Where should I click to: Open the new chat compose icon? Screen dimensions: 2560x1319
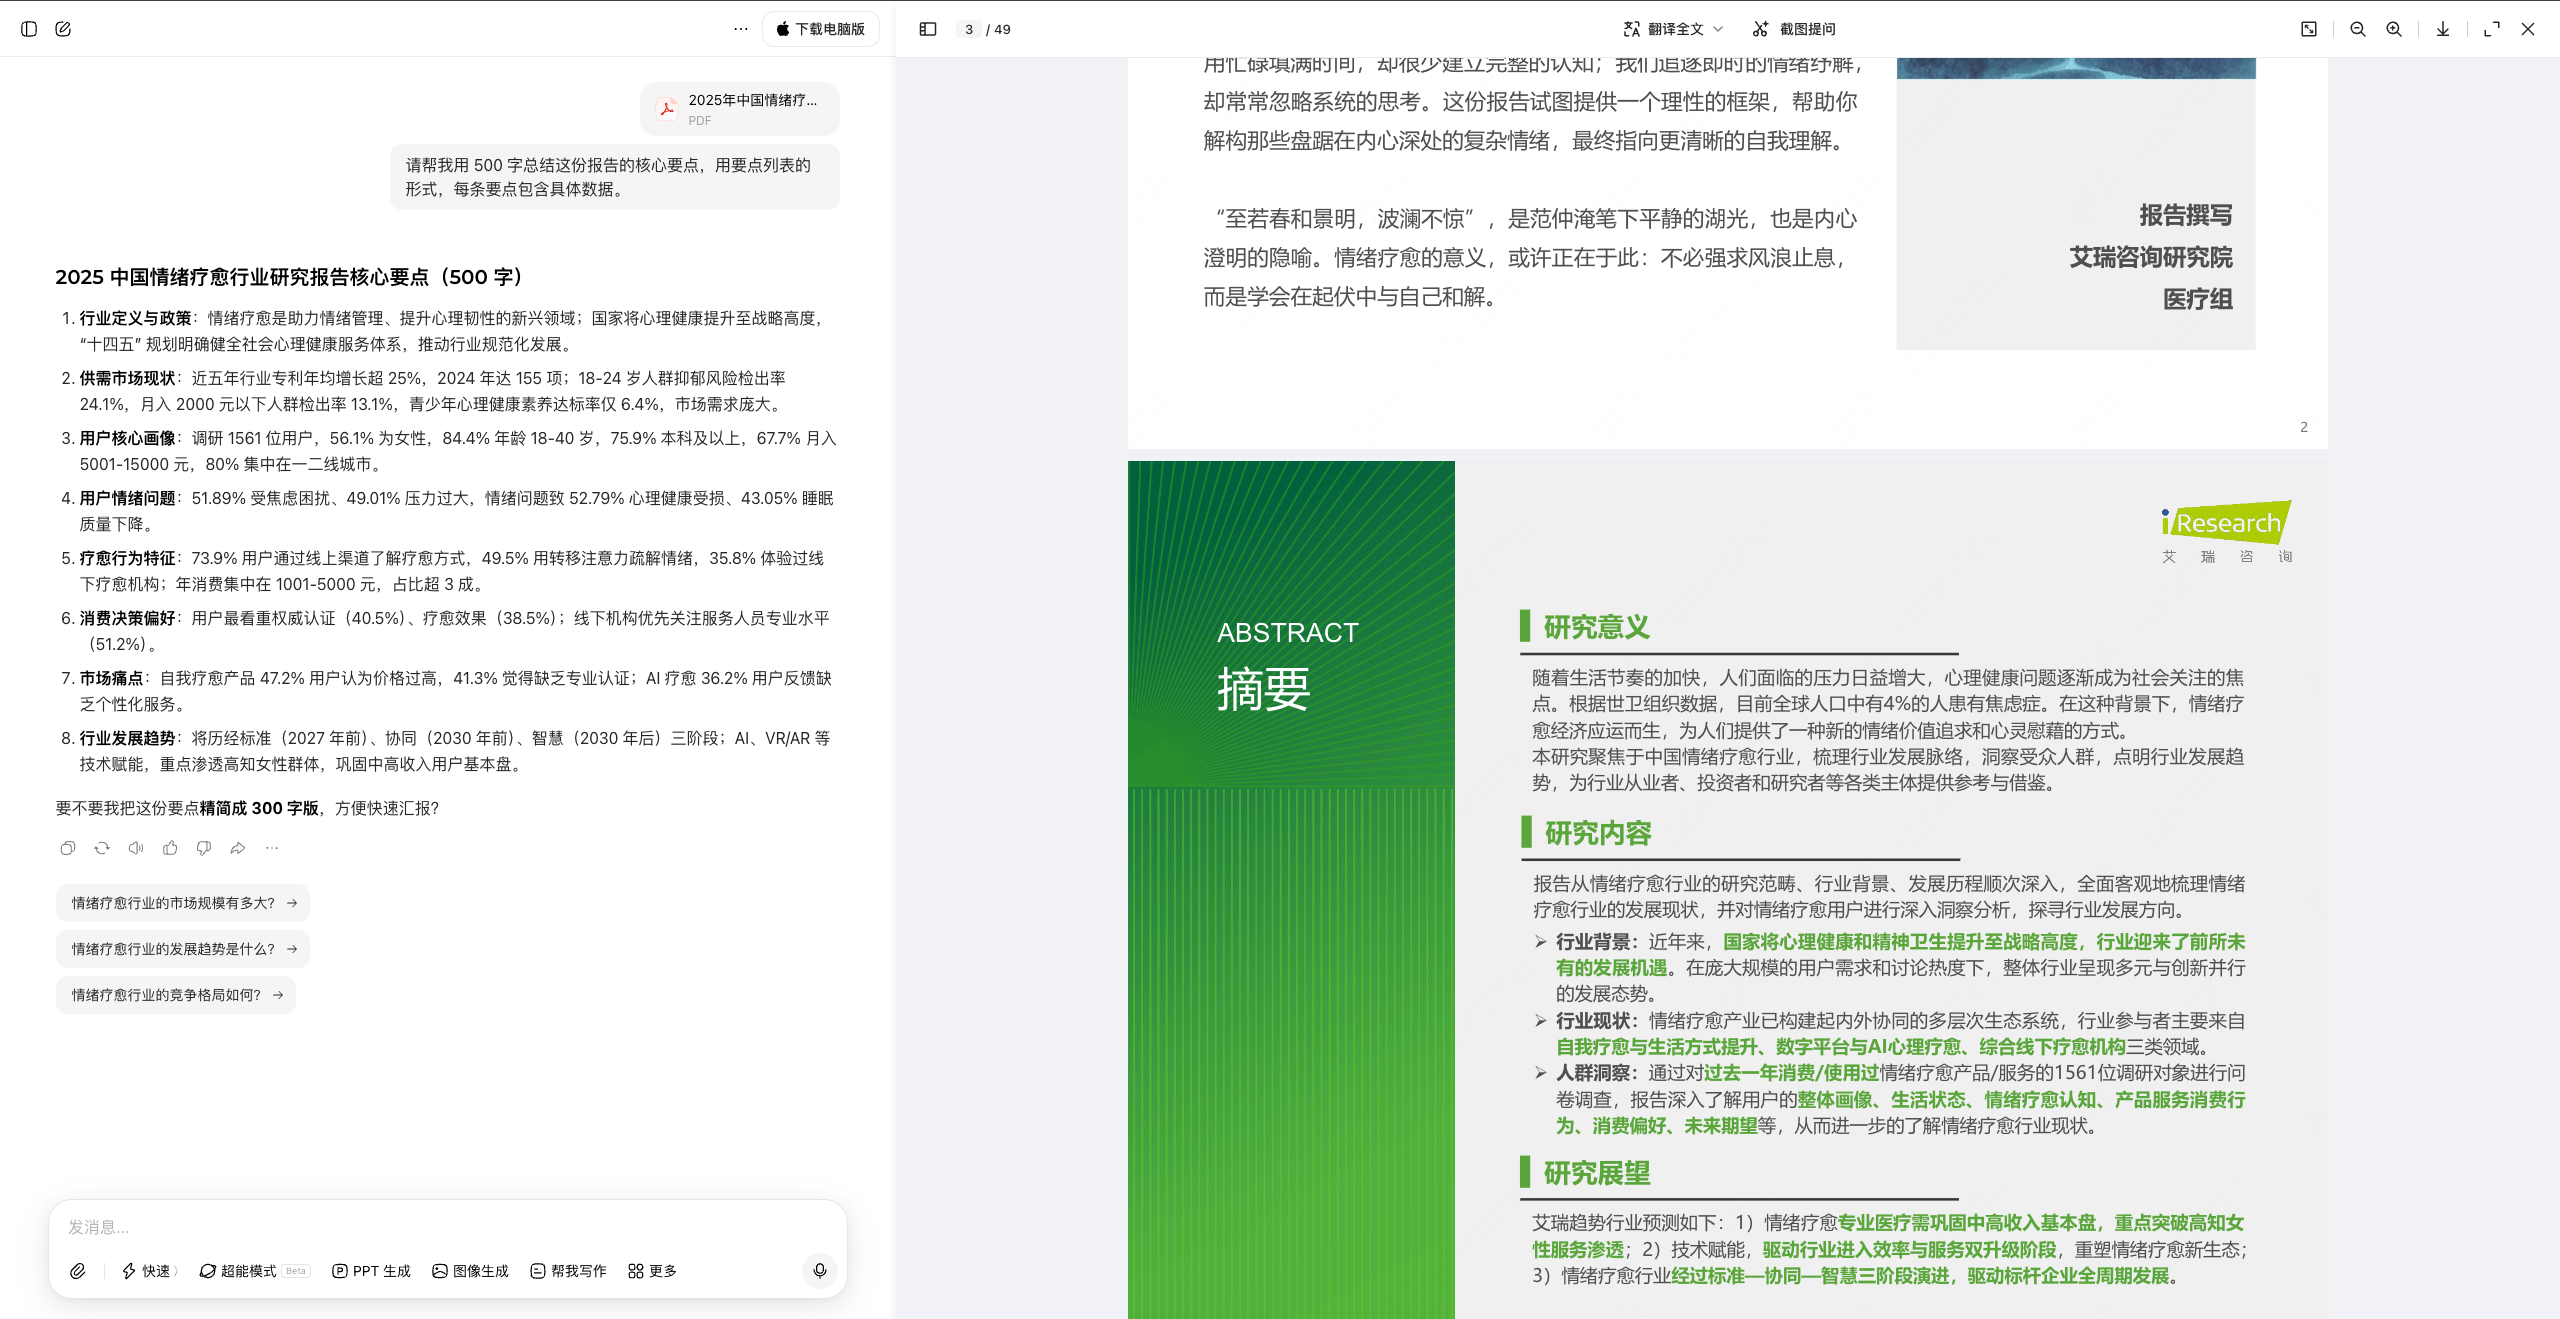click(63, 29)
